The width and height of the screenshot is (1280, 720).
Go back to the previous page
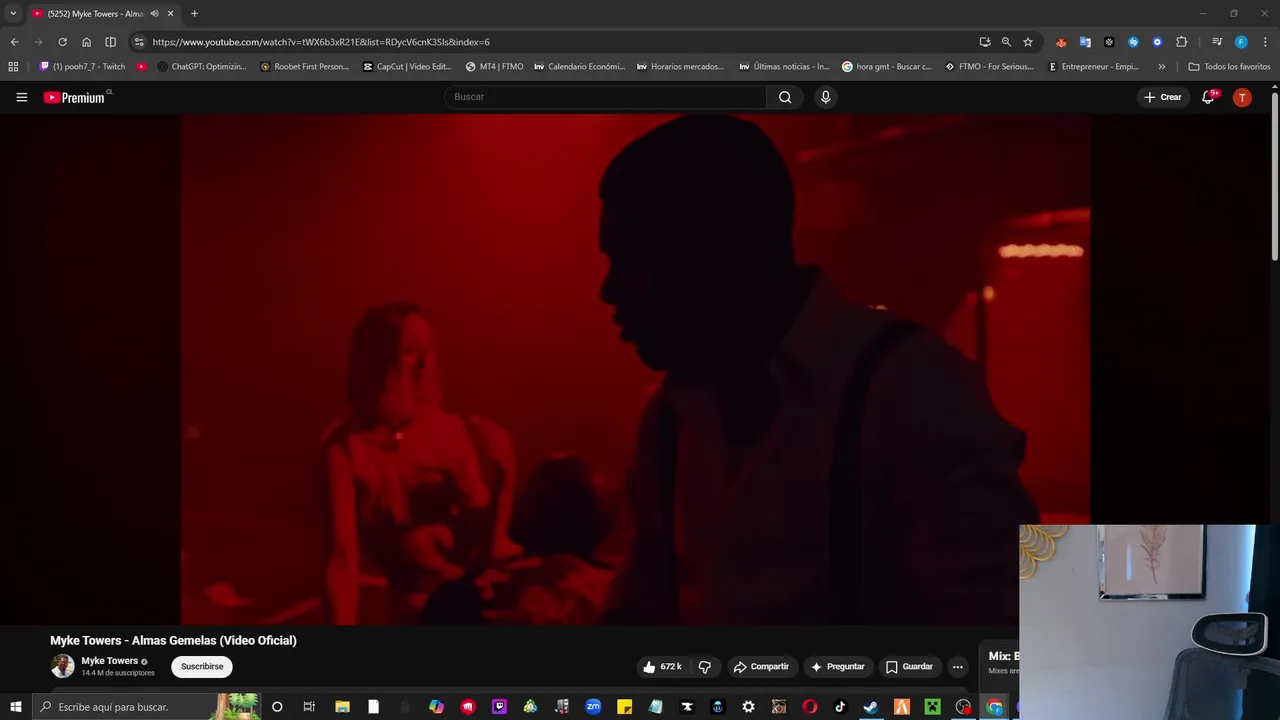(14, 42)
